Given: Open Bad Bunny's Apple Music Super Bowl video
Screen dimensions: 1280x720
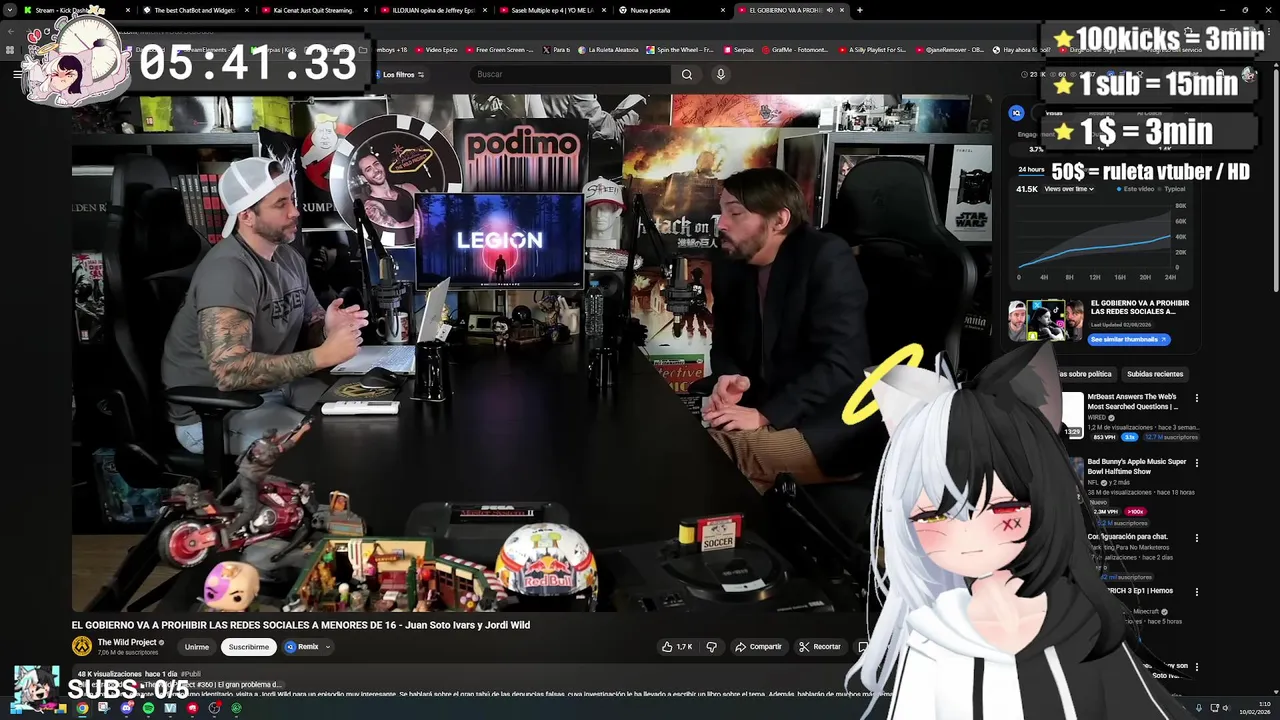Looking at the screenshot, I should click(x=1137, y=467).
